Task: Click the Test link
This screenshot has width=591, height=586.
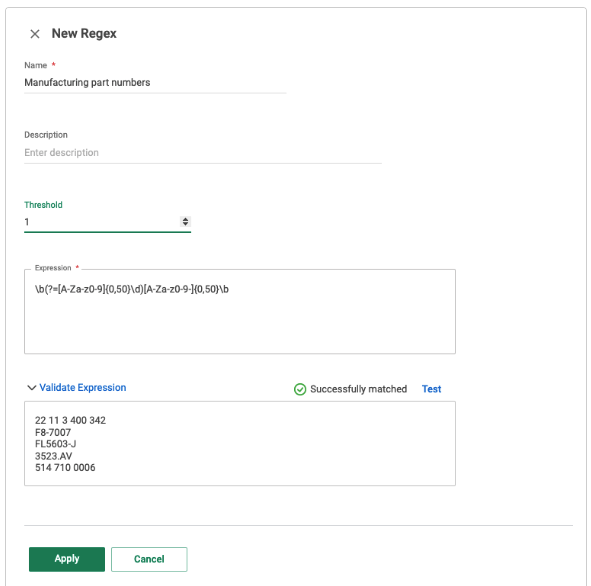Action: [x=431, y=389]
